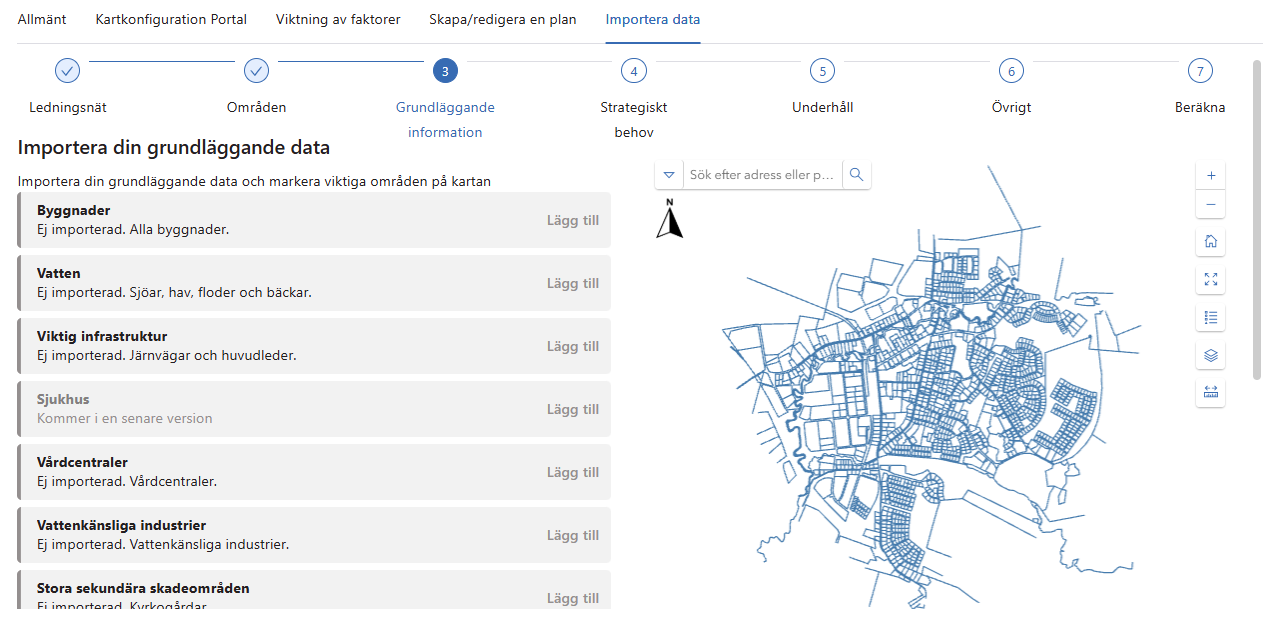The image size is (1279, 625).
Task: Reset map to home extent
Action: [x=1211, y=242]
